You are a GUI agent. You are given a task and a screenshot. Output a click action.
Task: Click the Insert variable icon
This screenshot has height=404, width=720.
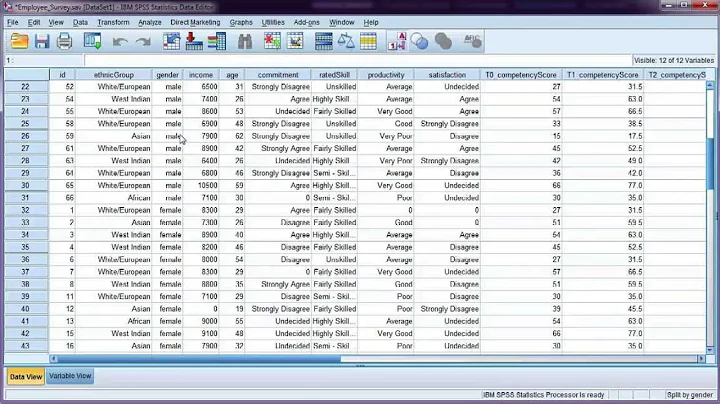[x=295, y=41]
